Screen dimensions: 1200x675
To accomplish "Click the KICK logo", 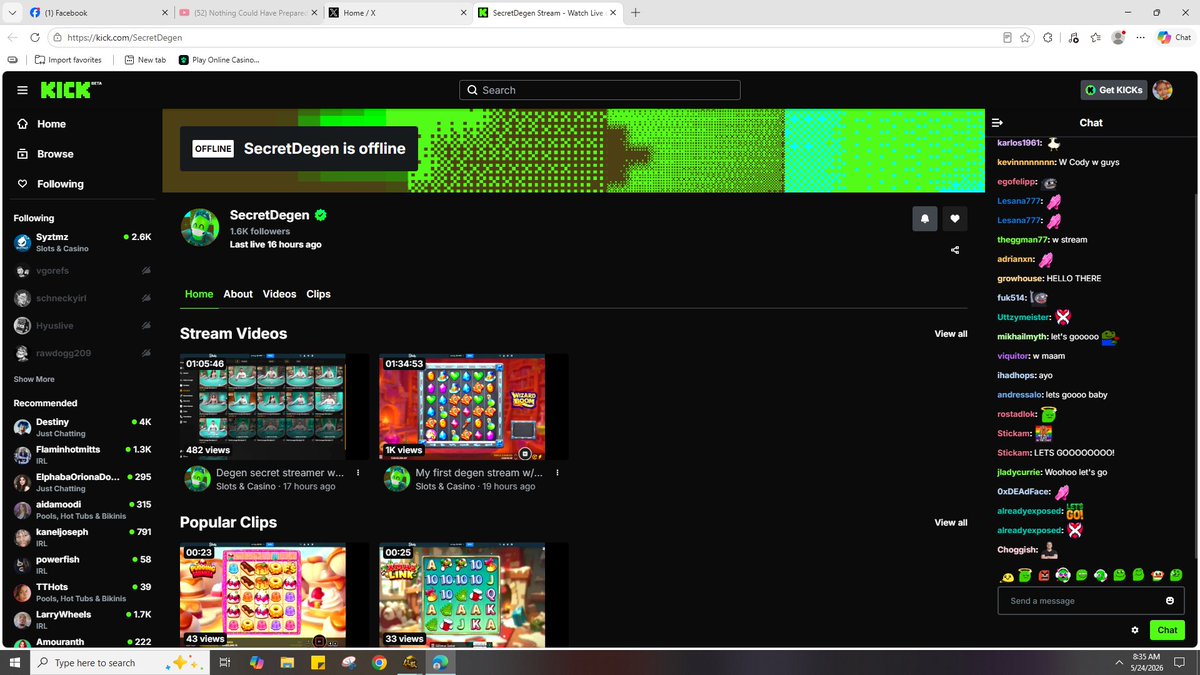I will [x=70, y=90].
